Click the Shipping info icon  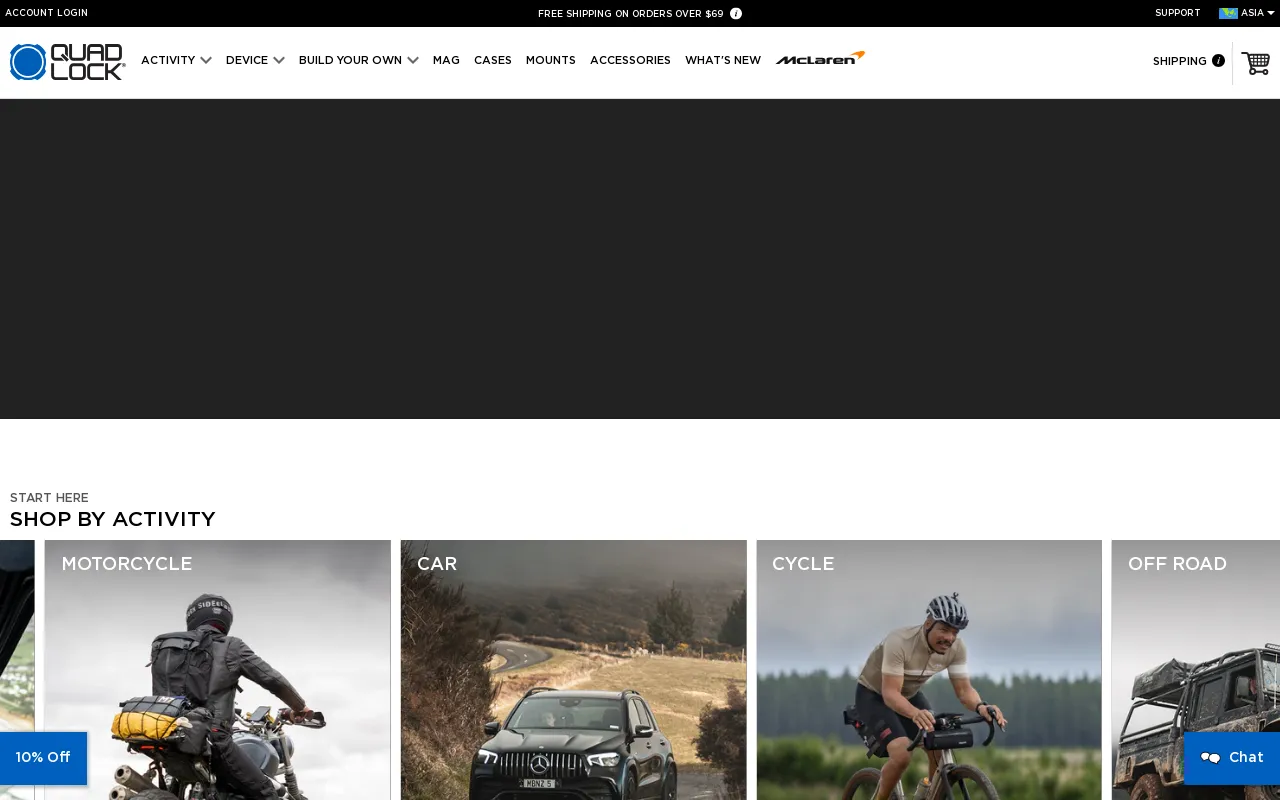1218,61
